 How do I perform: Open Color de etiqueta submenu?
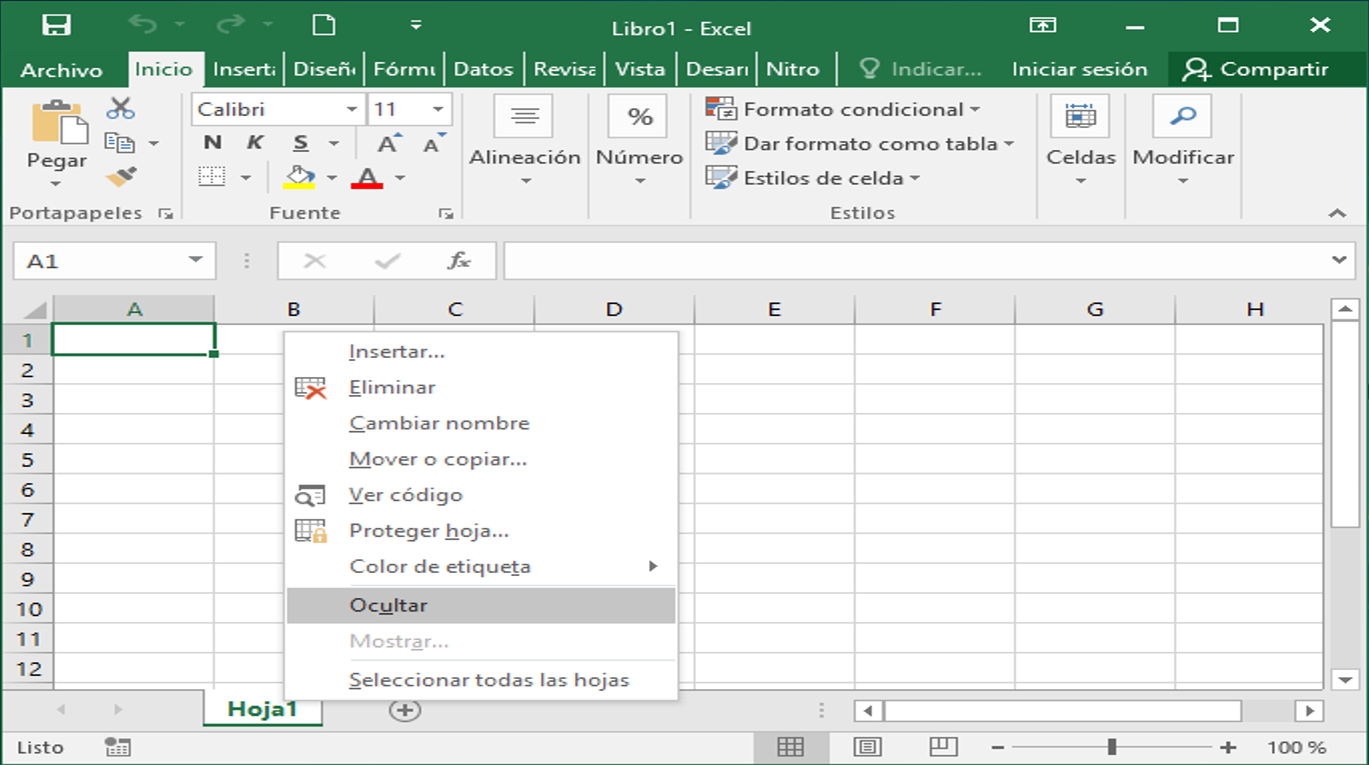coord(481,566)
